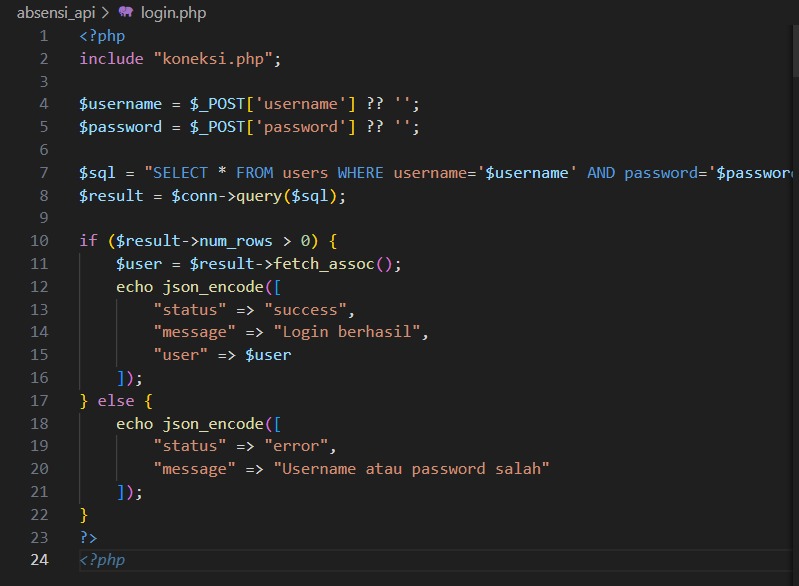
Task: Place cursor on "koneksi.php" include string
Action: tap(213, 59)
